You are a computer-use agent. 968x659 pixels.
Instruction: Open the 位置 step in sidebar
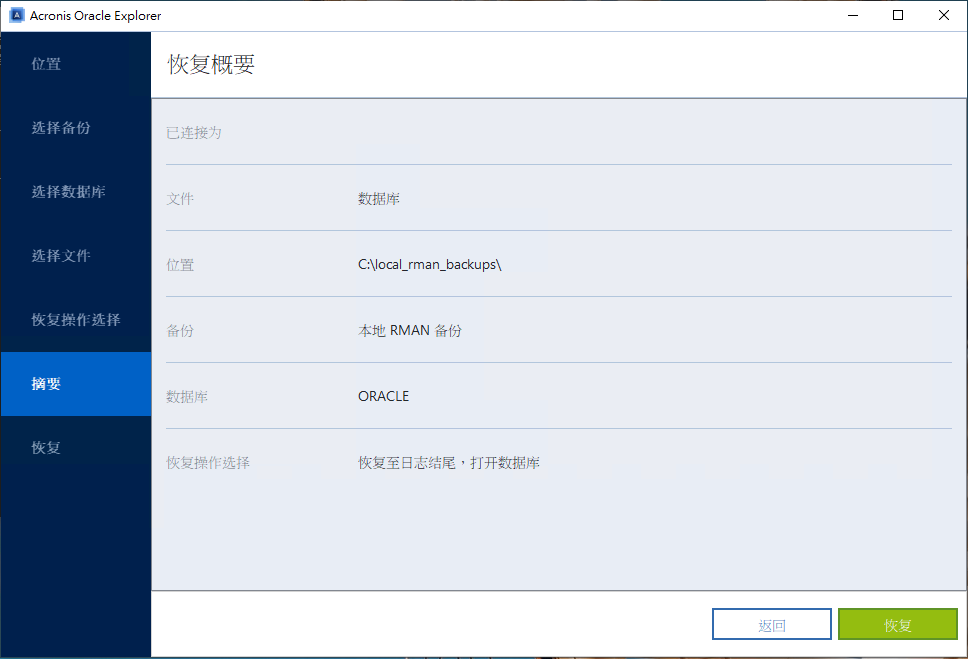coord(76,64)
